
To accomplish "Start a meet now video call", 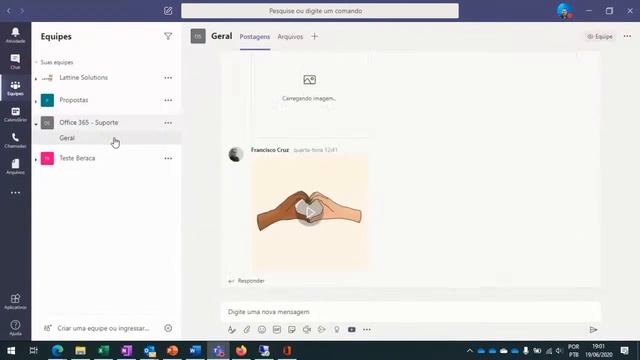I will tap(307, 329).
